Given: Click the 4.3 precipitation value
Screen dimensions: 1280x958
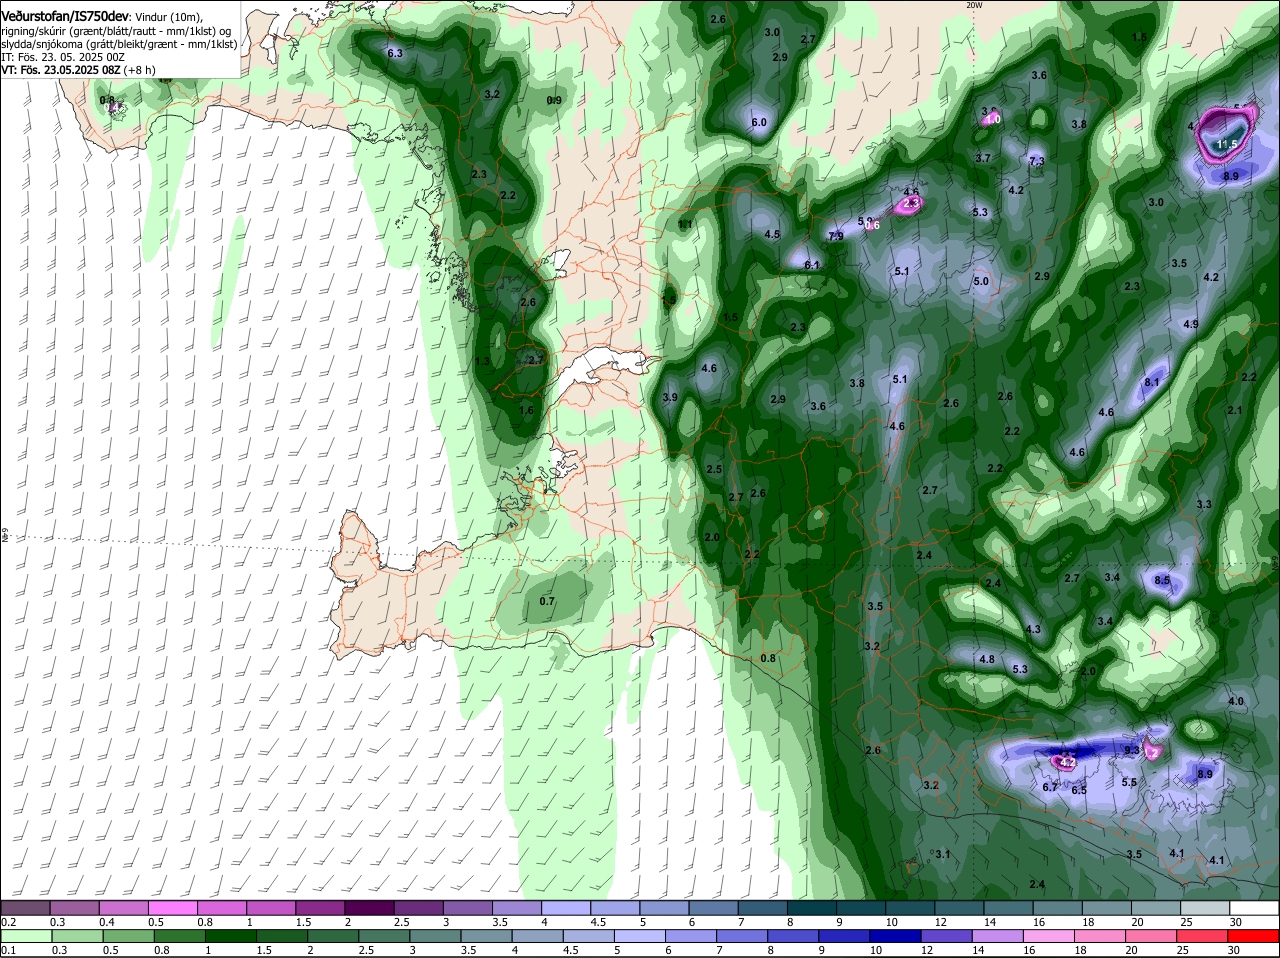Looking at the screenshot, I should [x=1034, y=629].
